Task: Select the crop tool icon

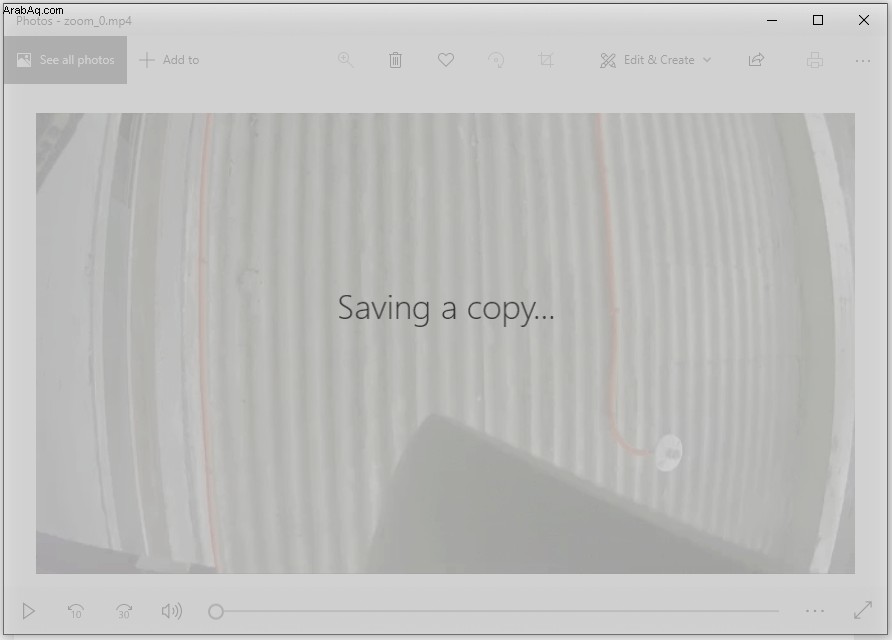Action: 546,60
